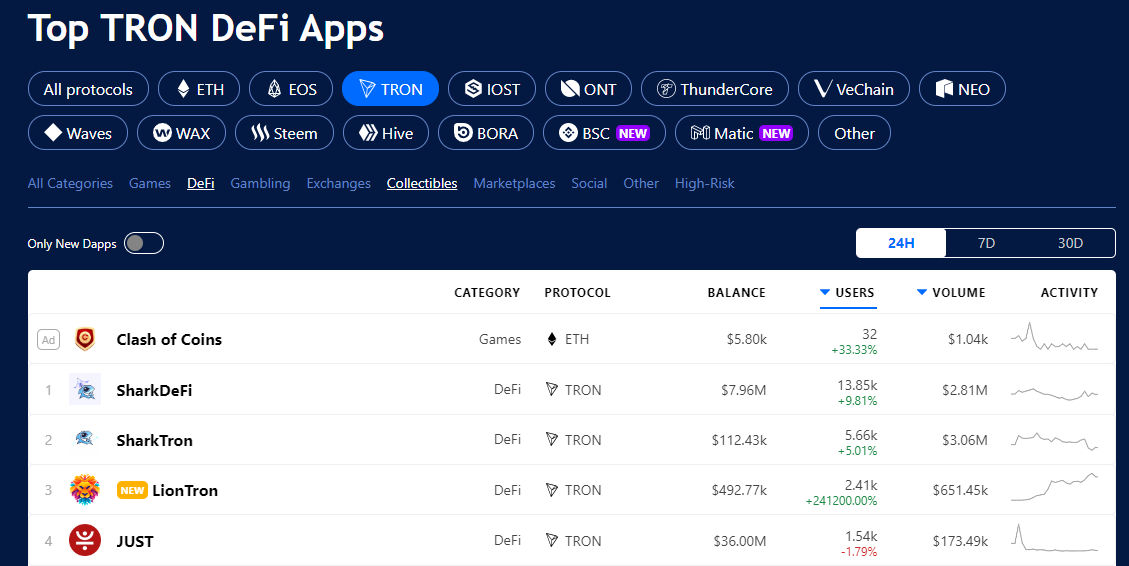The image size is (1129, 566).
Task: Switch the time range to 7D
Action: (x=986, y=243)
